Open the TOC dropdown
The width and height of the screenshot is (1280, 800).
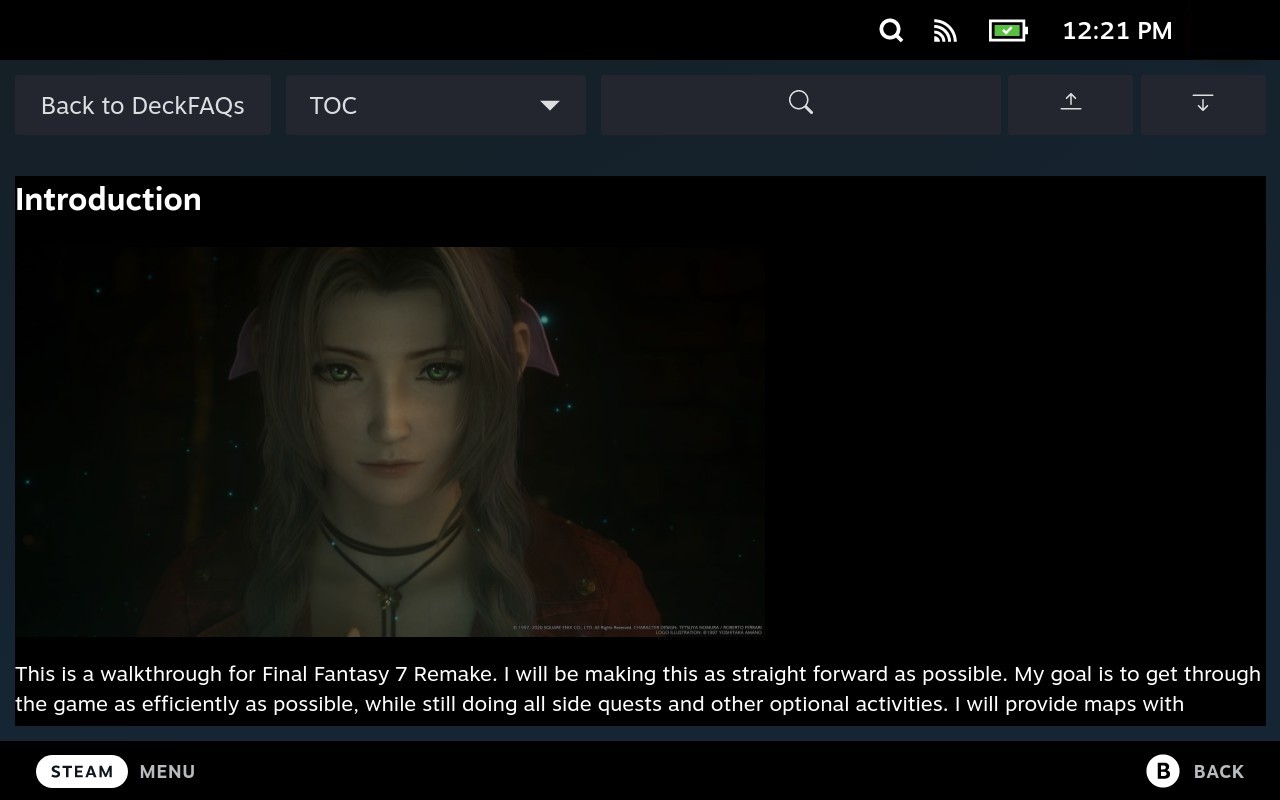(x=436, y=105)
